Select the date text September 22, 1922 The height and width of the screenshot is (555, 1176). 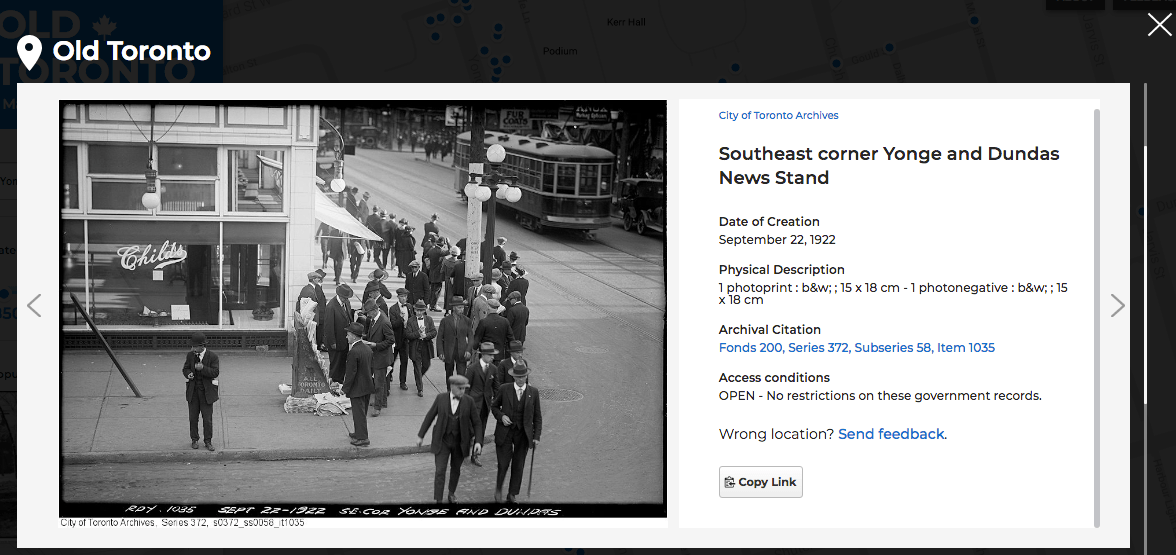(x=777, y=240)
